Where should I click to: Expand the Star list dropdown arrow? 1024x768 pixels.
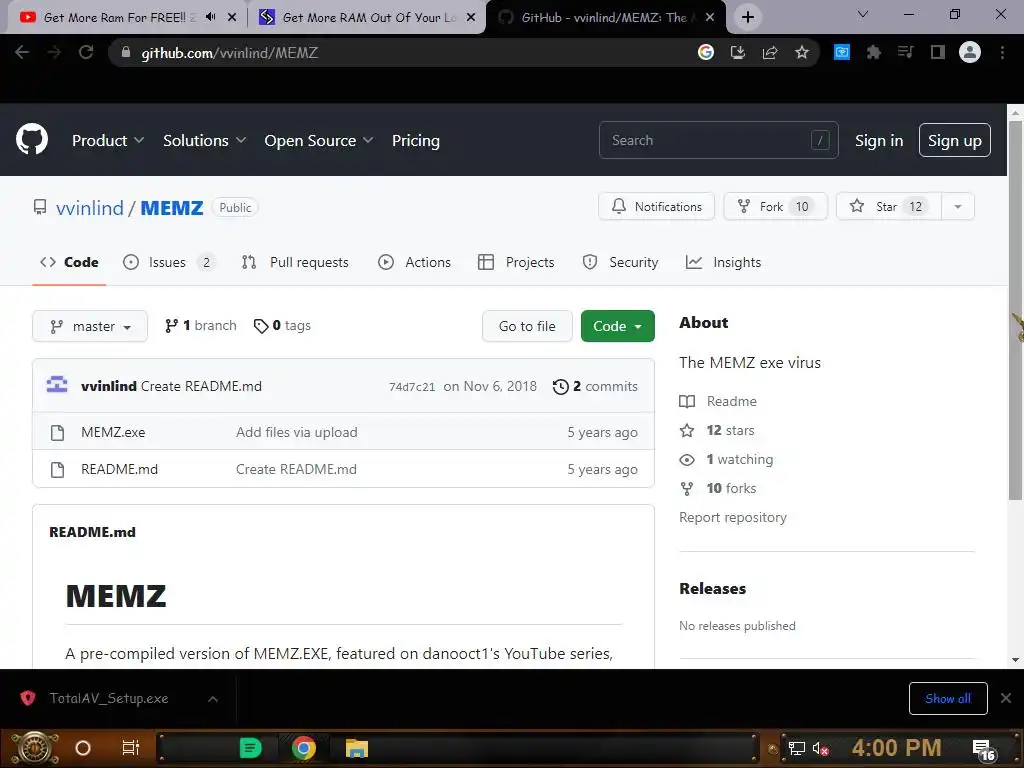pyautogui.click(x=958, y=206)
